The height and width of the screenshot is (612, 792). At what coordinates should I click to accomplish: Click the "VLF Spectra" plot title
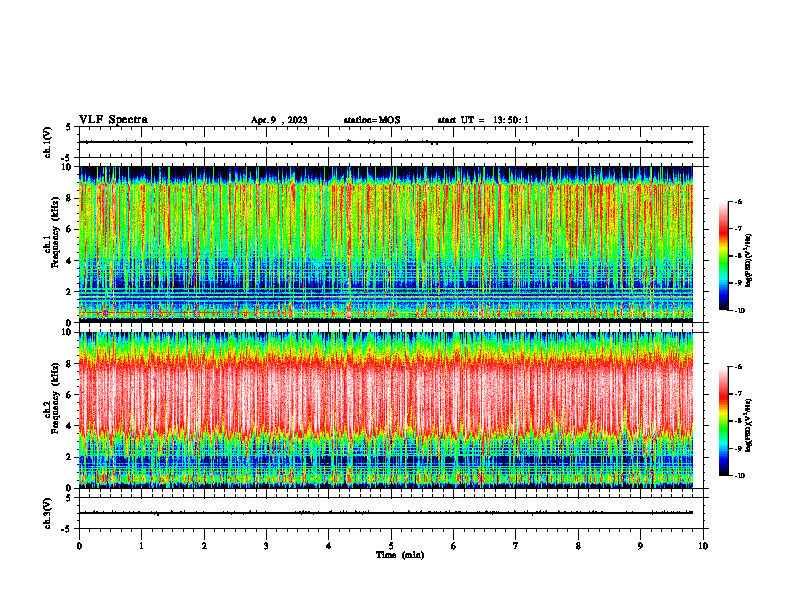coord(113,120)
